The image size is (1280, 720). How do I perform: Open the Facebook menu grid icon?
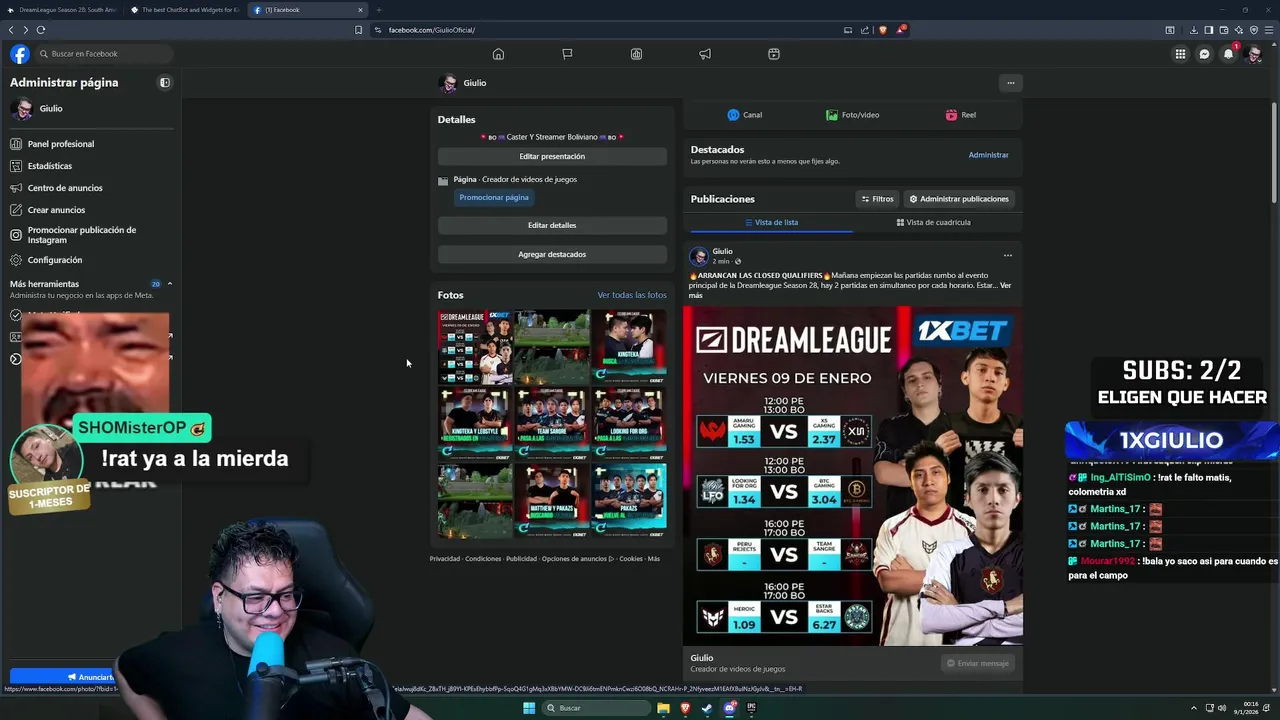(1181, 54)
